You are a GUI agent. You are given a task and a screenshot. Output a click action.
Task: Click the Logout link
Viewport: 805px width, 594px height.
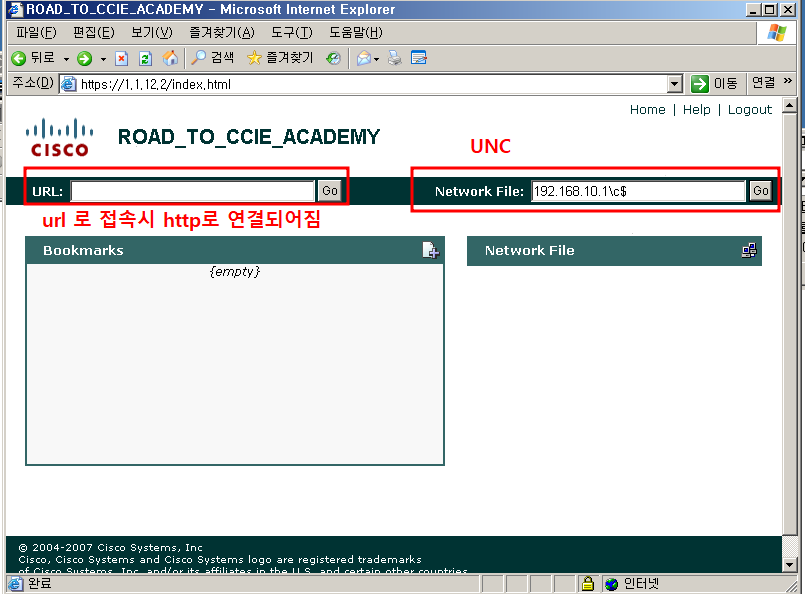click(x=750, y=110)
